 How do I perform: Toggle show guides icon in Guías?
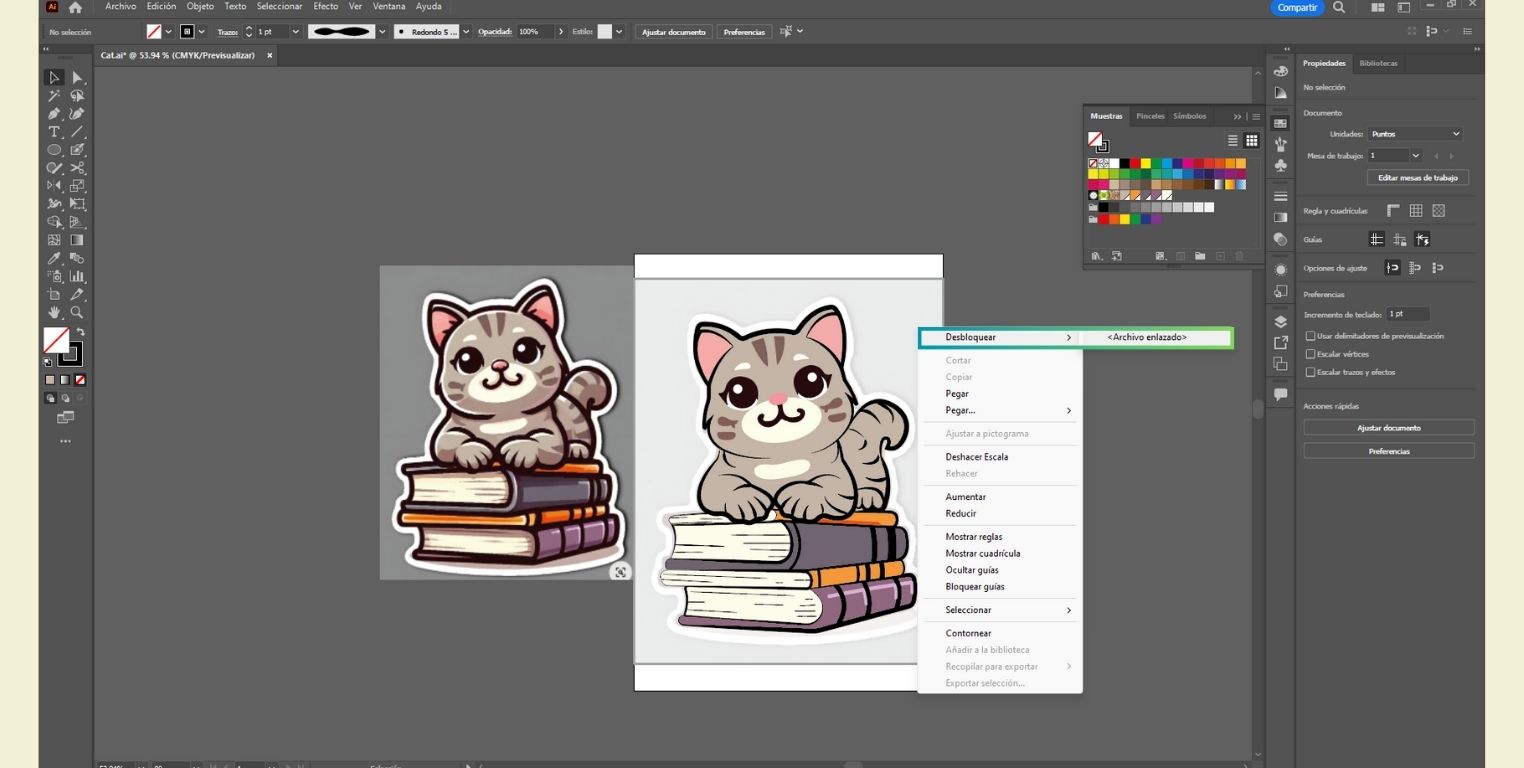coord(1377,239)
